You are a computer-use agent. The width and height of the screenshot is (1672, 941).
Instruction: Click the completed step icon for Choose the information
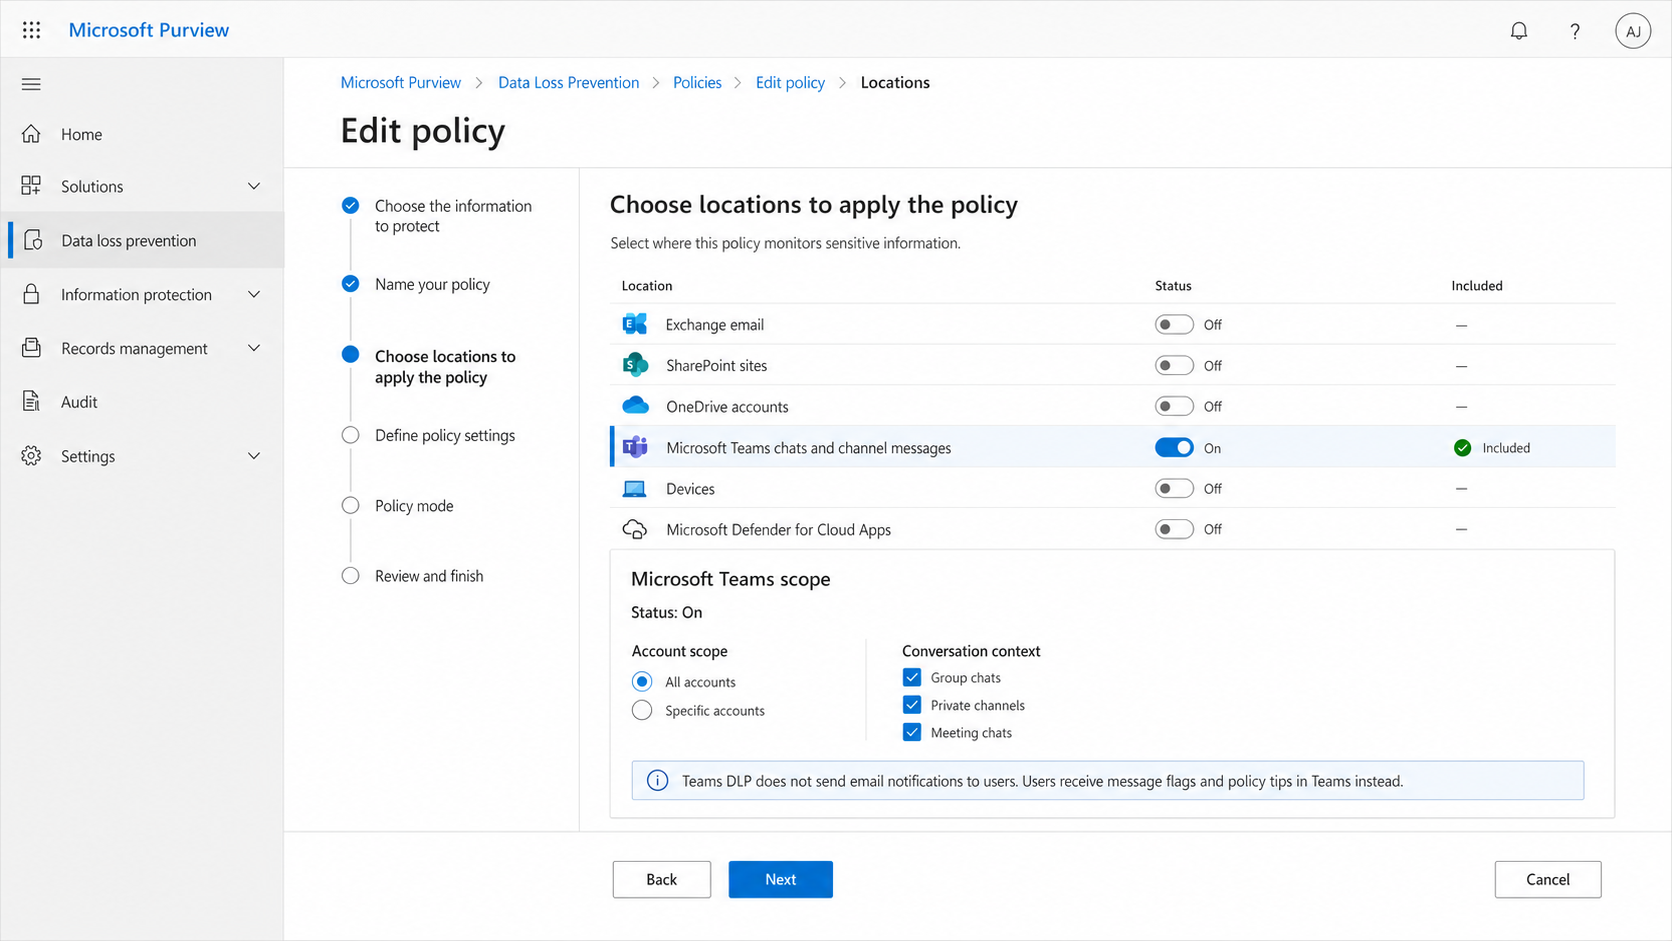(350, 206)
